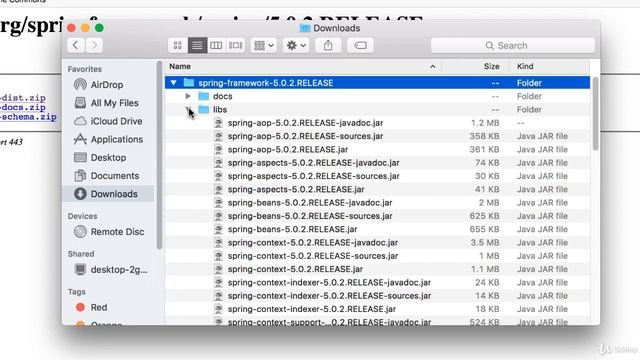Open the -docs.zip link in browser

click(23, 107)
